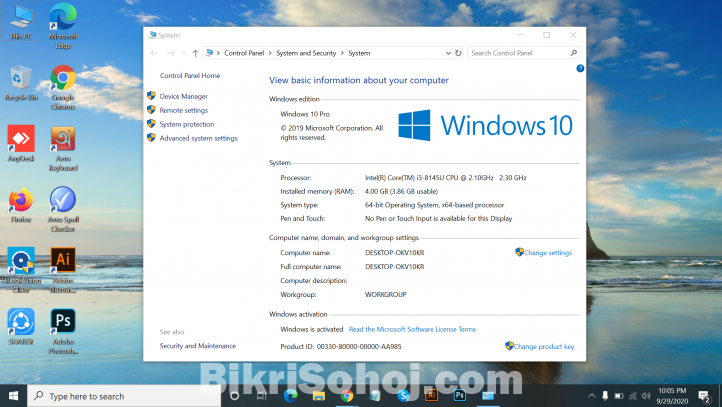Expand chevron after System and Security
Image resolution: width=722 pixels, height=407 pixels.
point(342,53)
